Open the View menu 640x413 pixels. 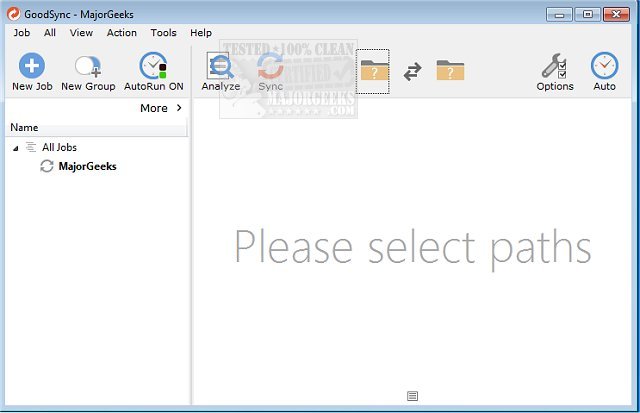(81, 33)
